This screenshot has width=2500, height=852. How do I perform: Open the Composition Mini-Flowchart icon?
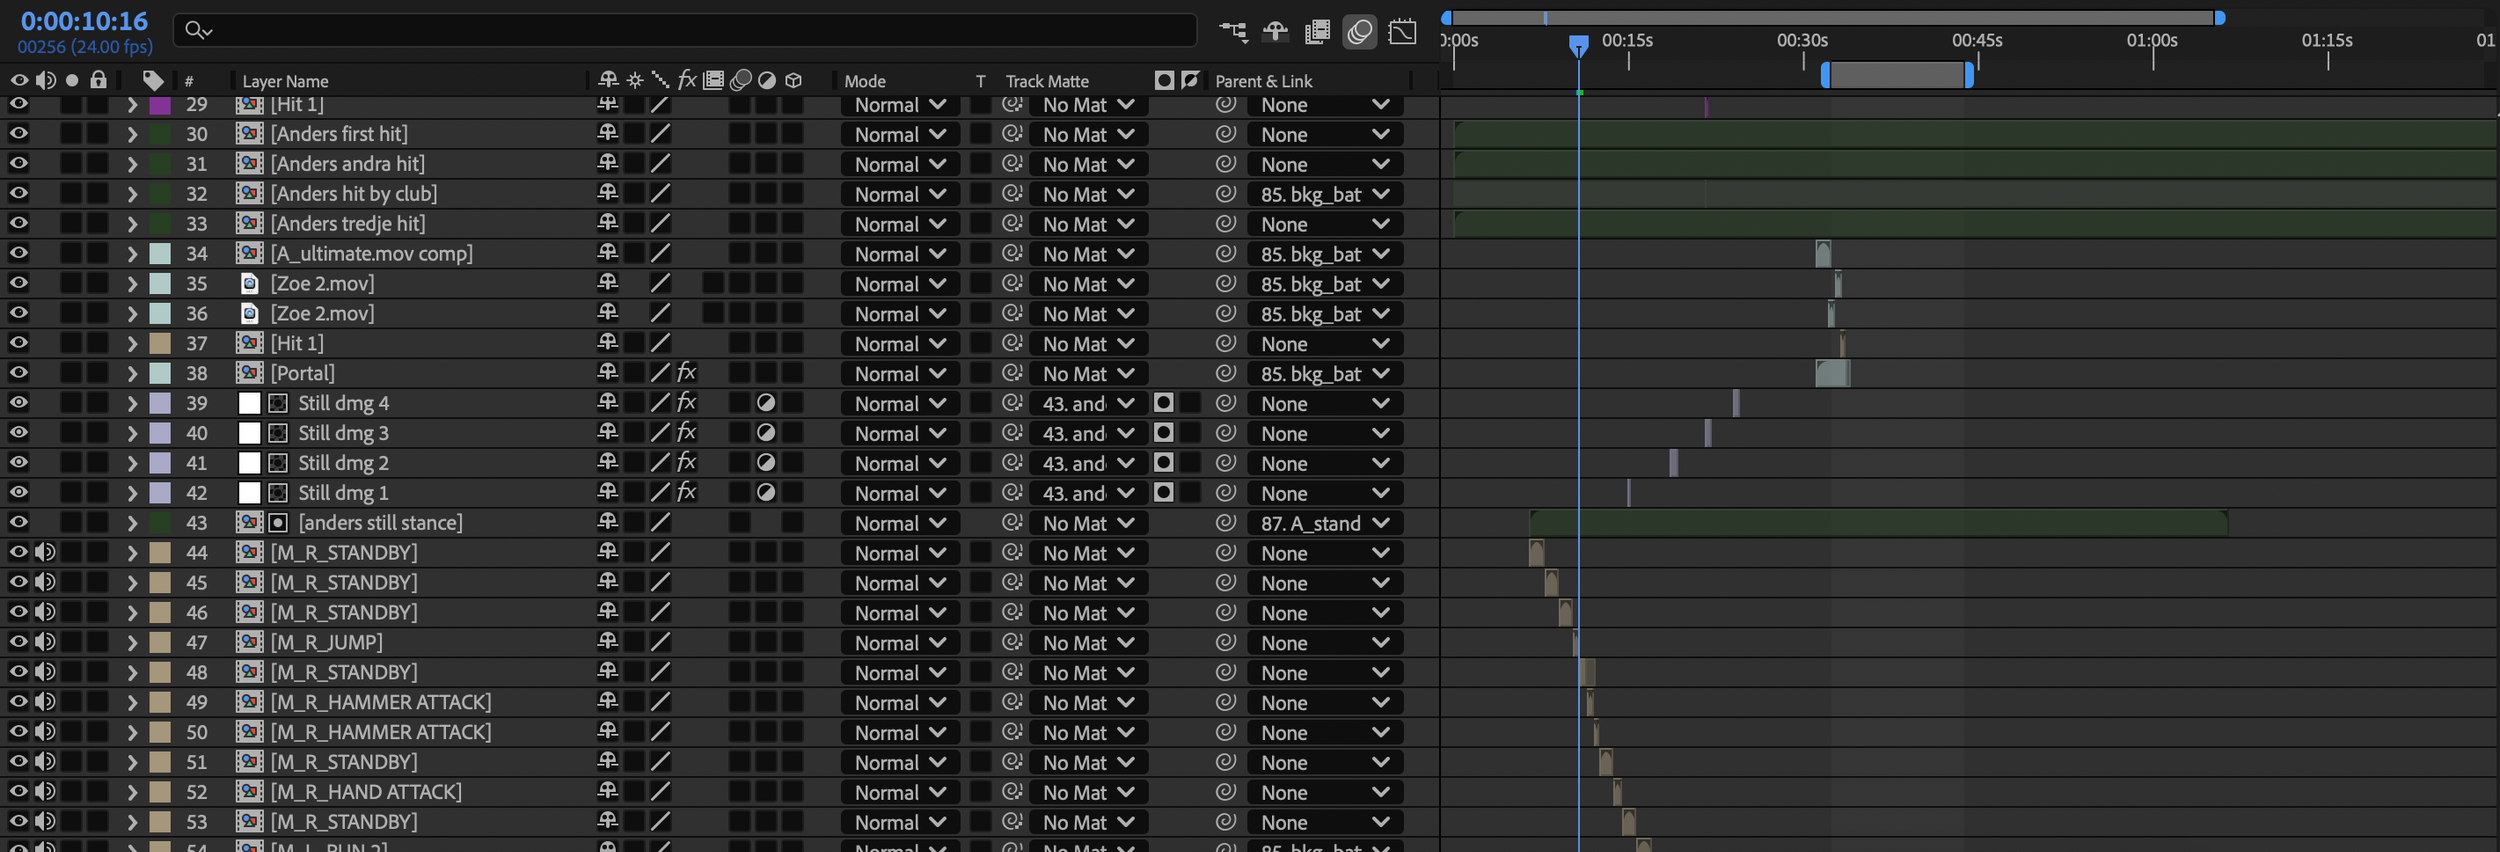(x=1233, y=32)
